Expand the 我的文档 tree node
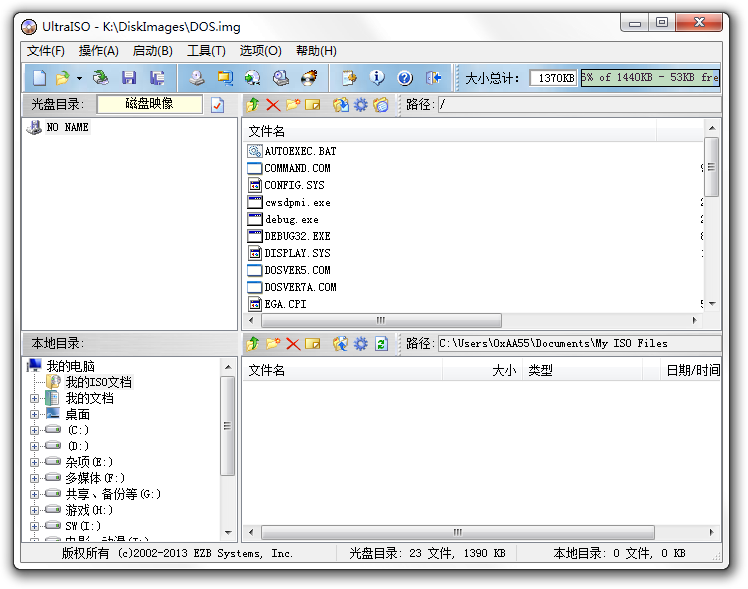The image size is (748, 589). 35,398
